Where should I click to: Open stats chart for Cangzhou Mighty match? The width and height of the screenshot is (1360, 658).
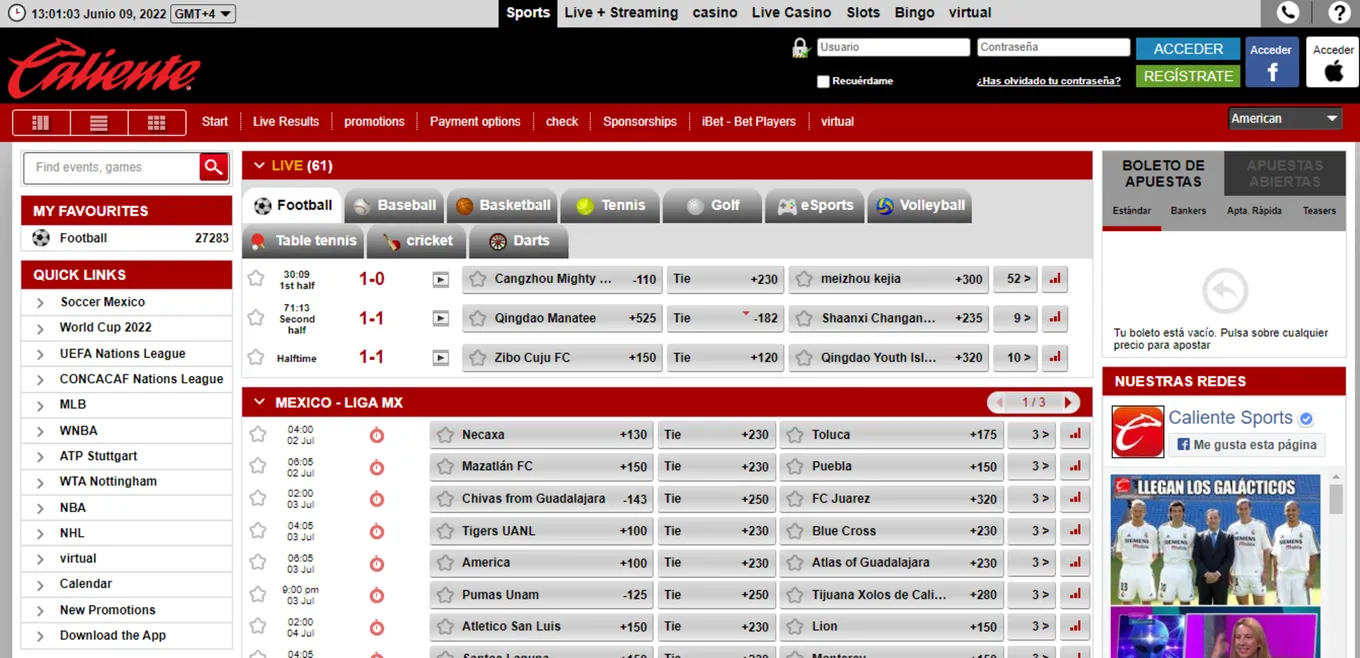pyautogui.click(x=1055, y=279)
